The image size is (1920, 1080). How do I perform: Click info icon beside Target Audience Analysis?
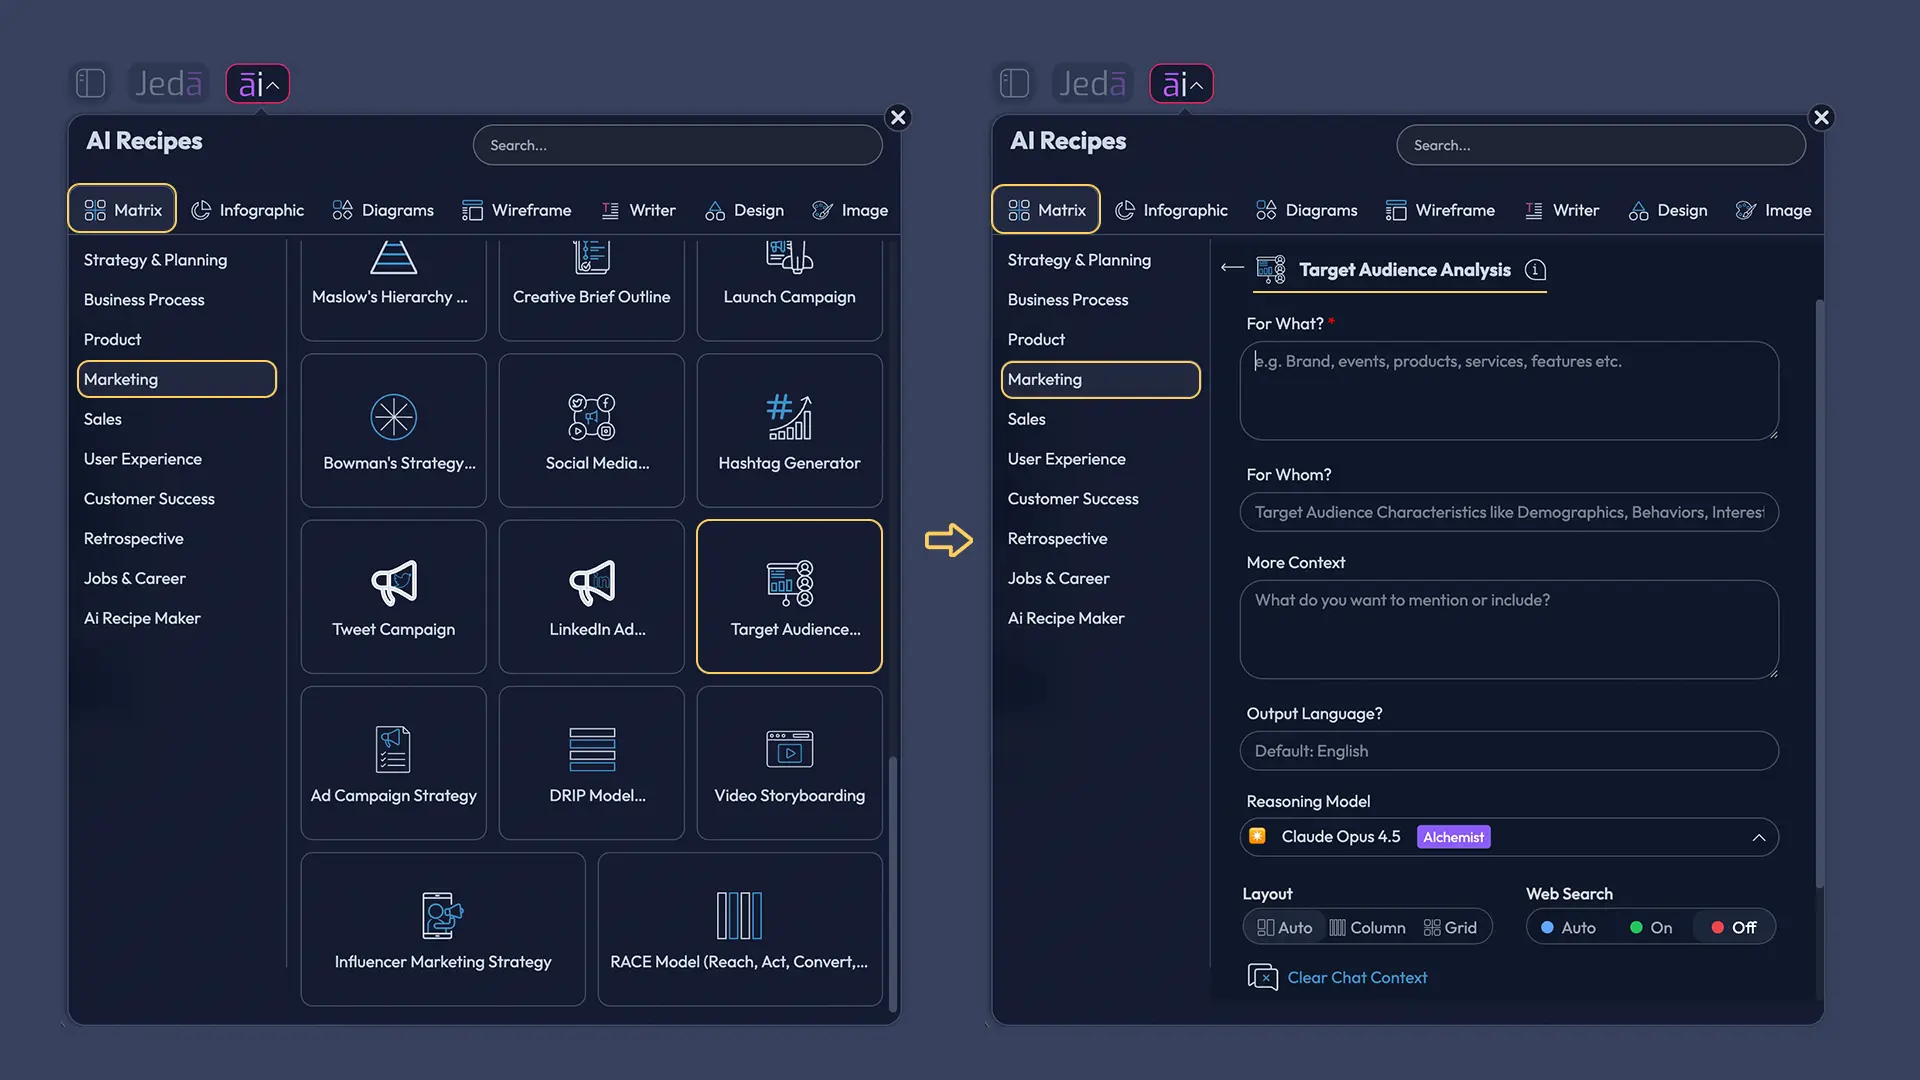point(1535,270)
